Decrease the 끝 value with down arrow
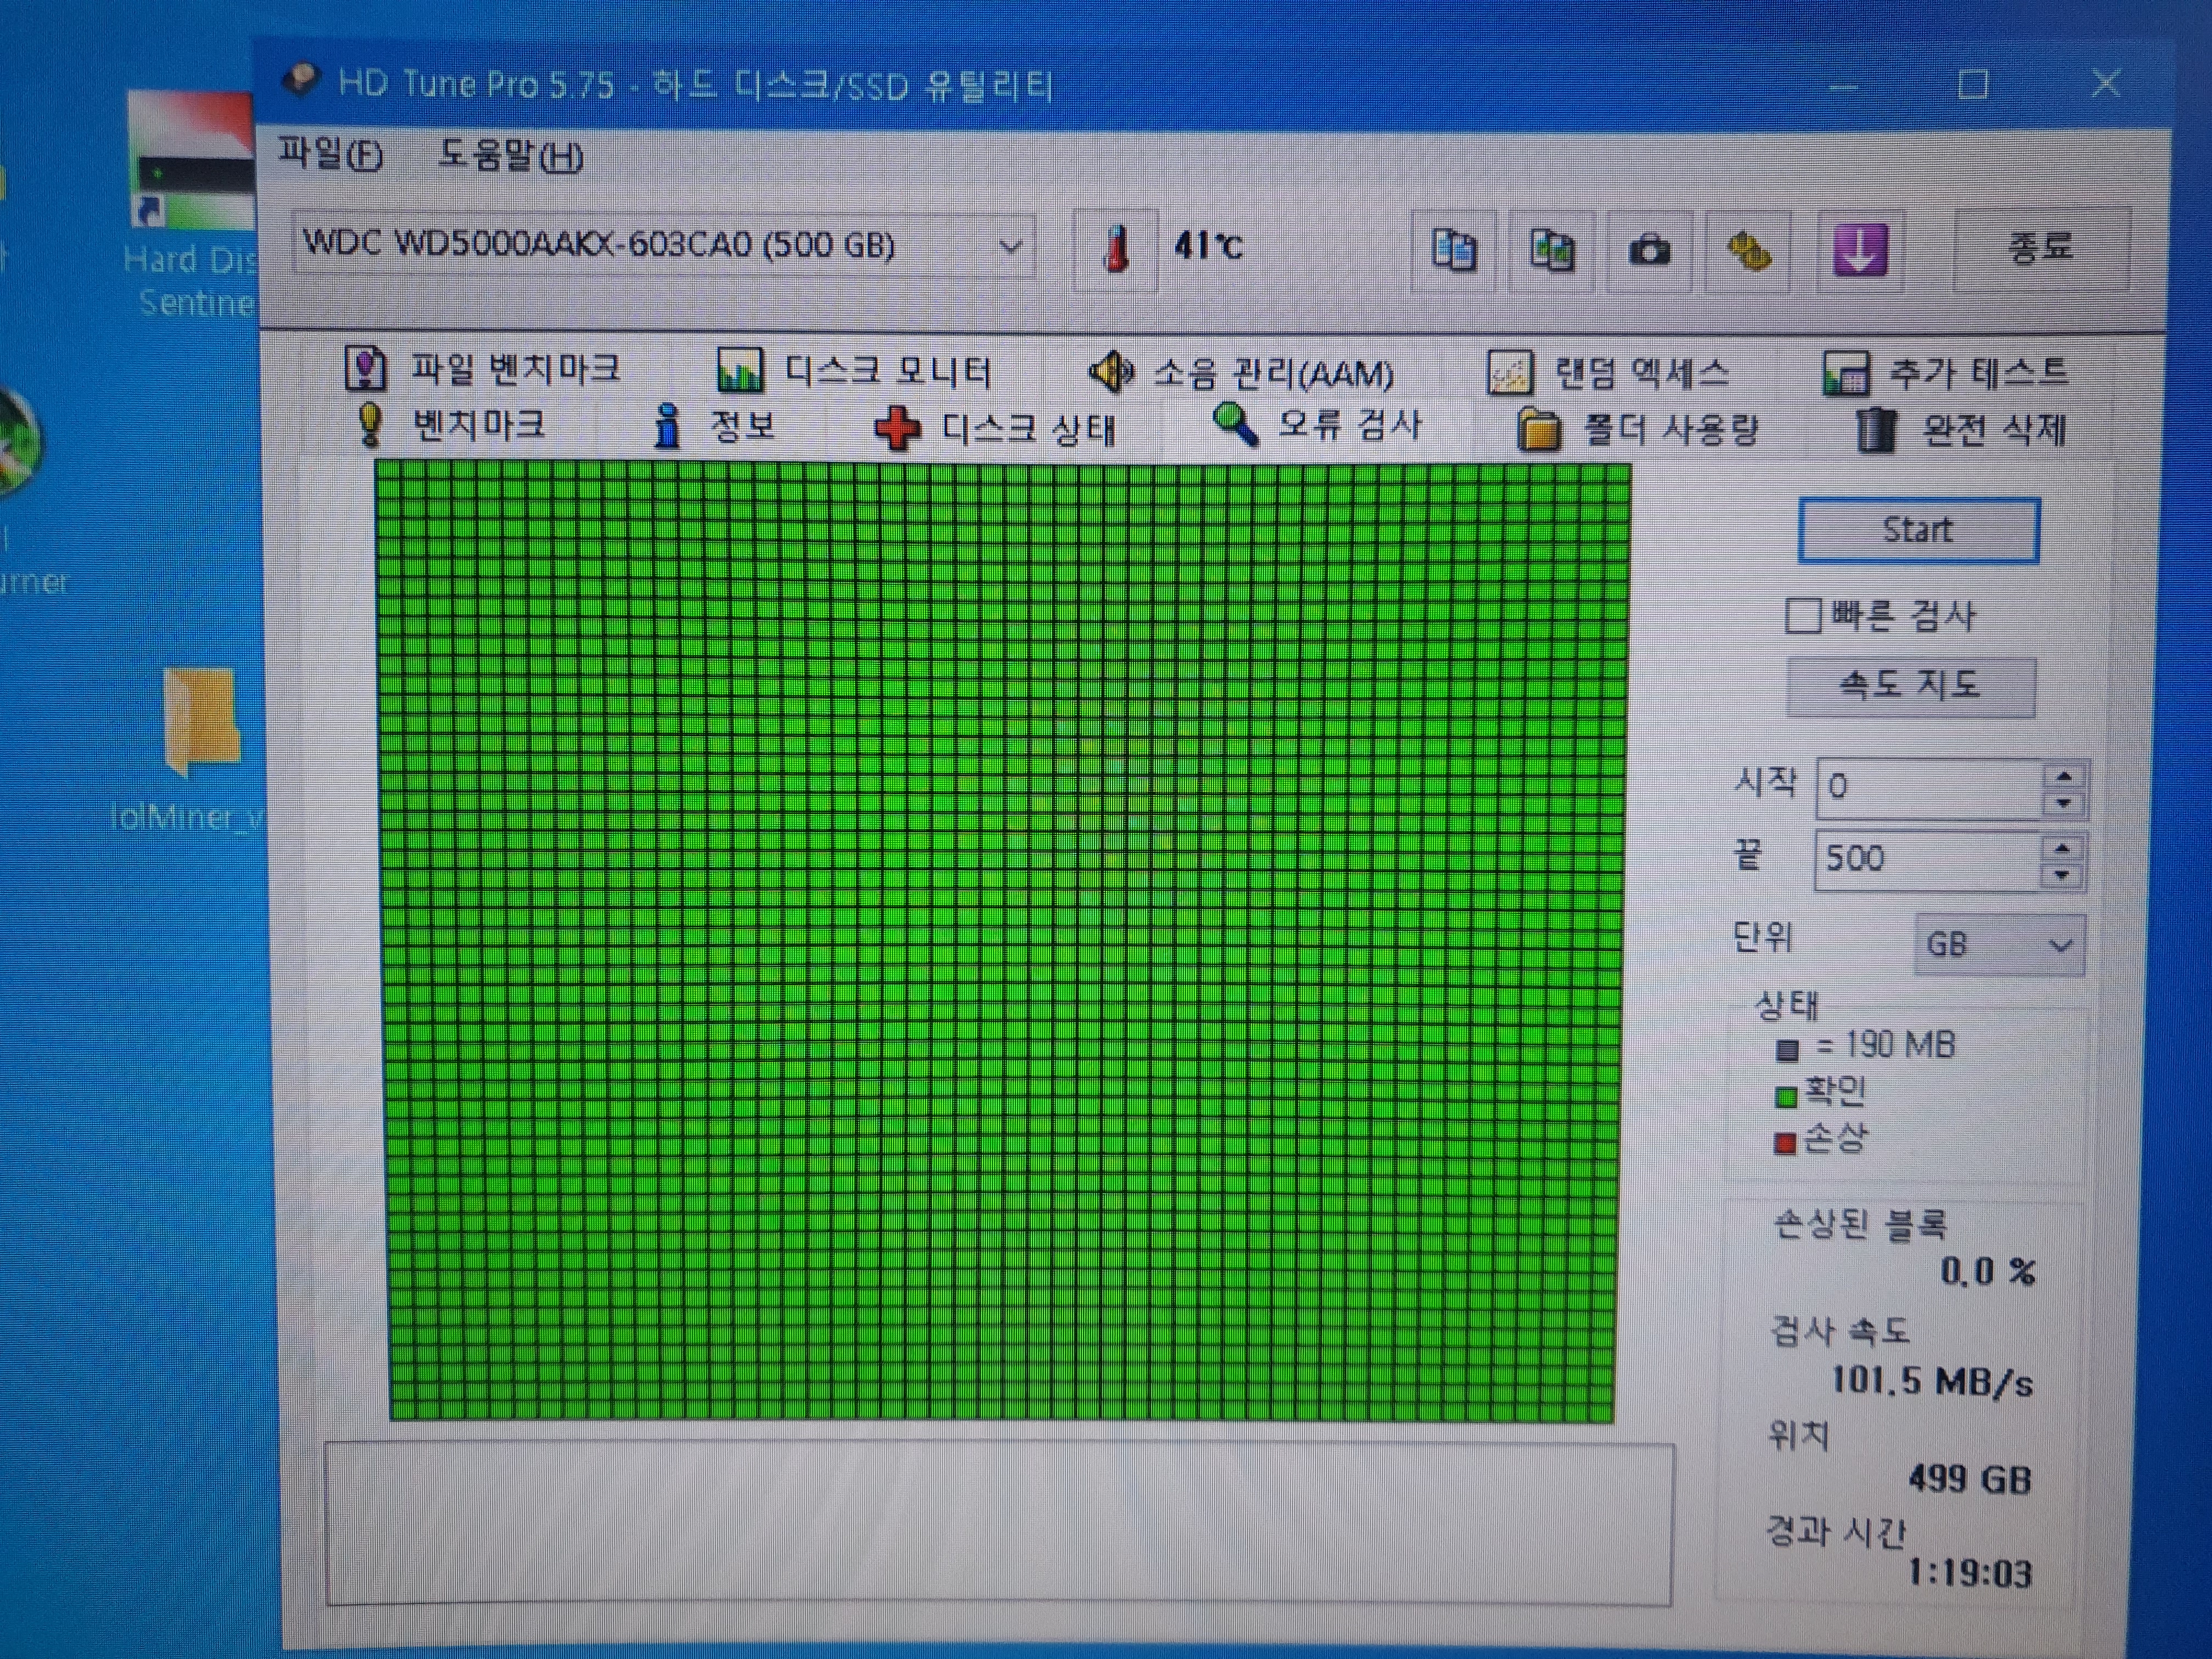Image resolution: width=2212 pixels, height=1659 pixels. [2062, 875]
